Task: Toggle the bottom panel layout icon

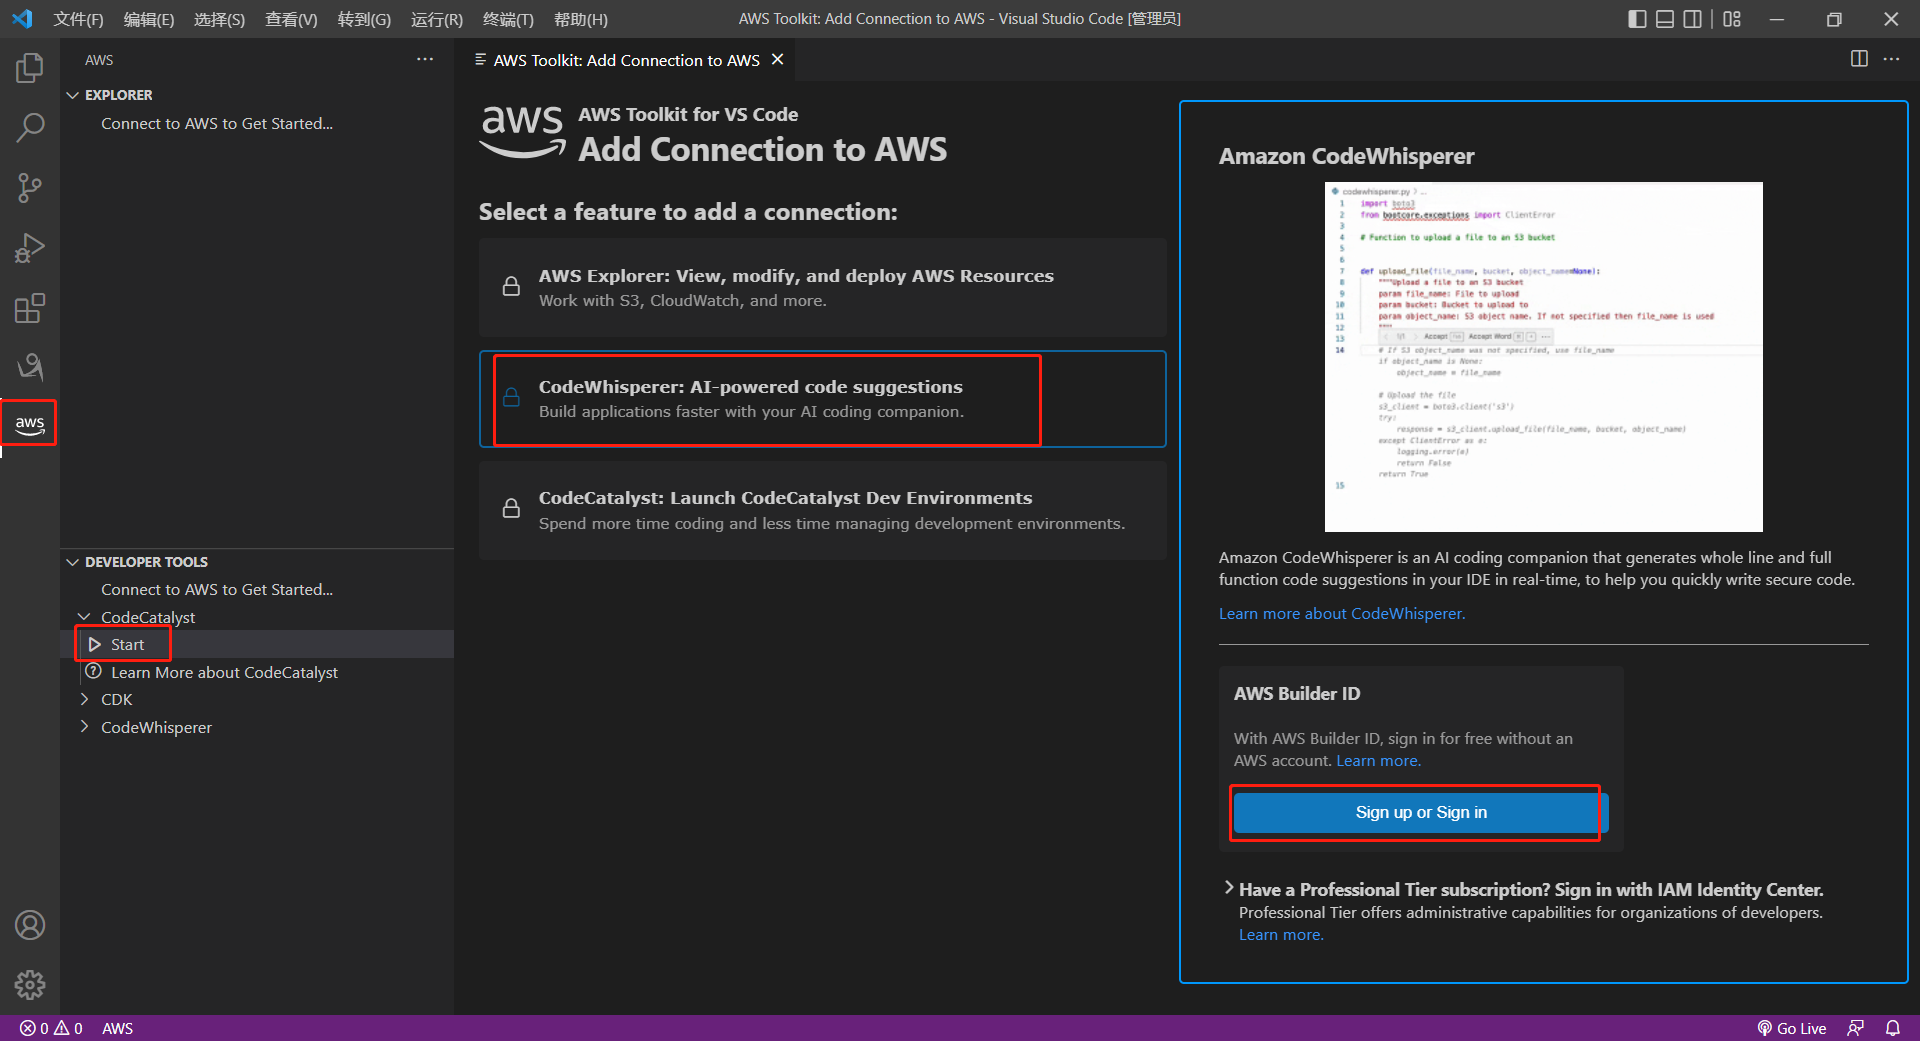Action: click(1665, 19)
